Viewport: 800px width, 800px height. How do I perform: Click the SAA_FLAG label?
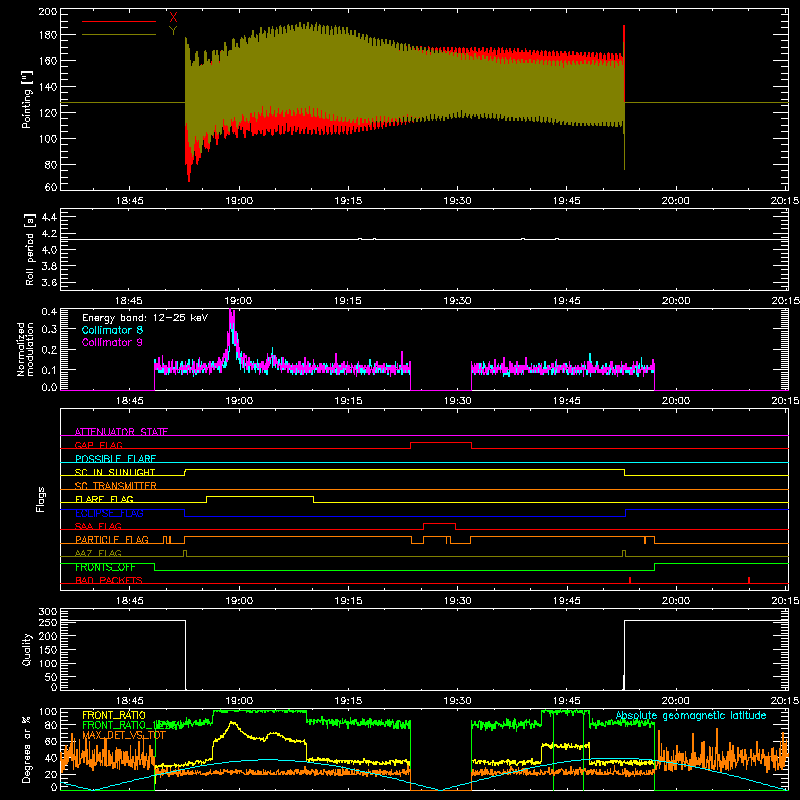pyautogui.click(x=98, y=526)
